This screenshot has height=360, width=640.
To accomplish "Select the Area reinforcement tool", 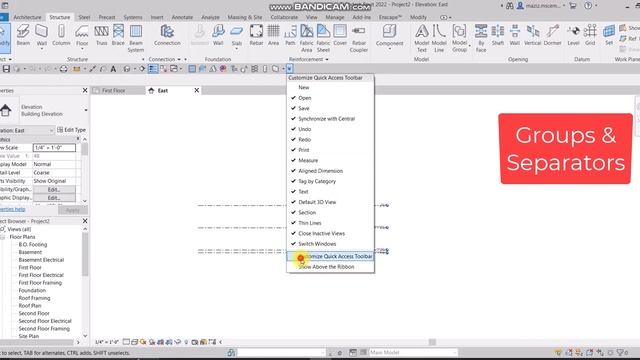I will point(273,35).
